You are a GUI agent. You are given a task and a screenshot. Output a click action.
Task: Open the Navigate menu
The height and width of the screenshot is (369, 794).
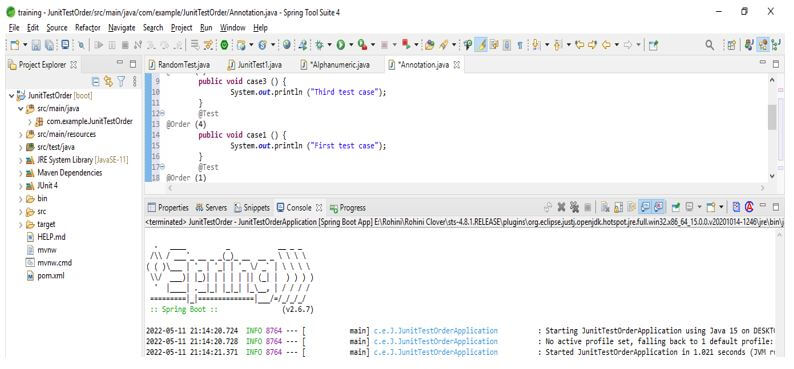pos(122,28)
